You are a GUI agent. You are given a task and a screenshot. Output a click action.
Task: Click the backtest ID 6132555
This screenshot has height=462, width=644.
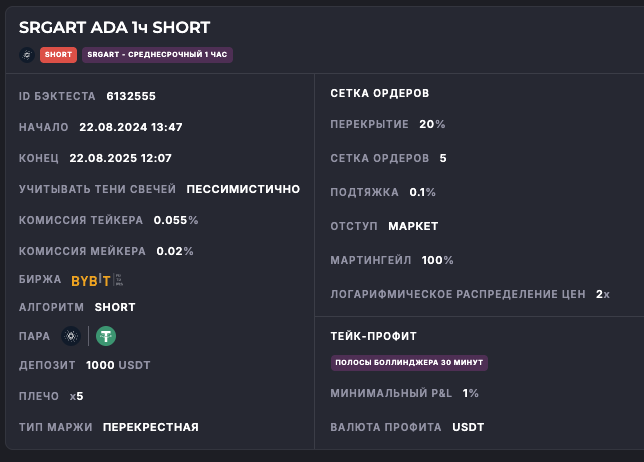tap(131, 97)
